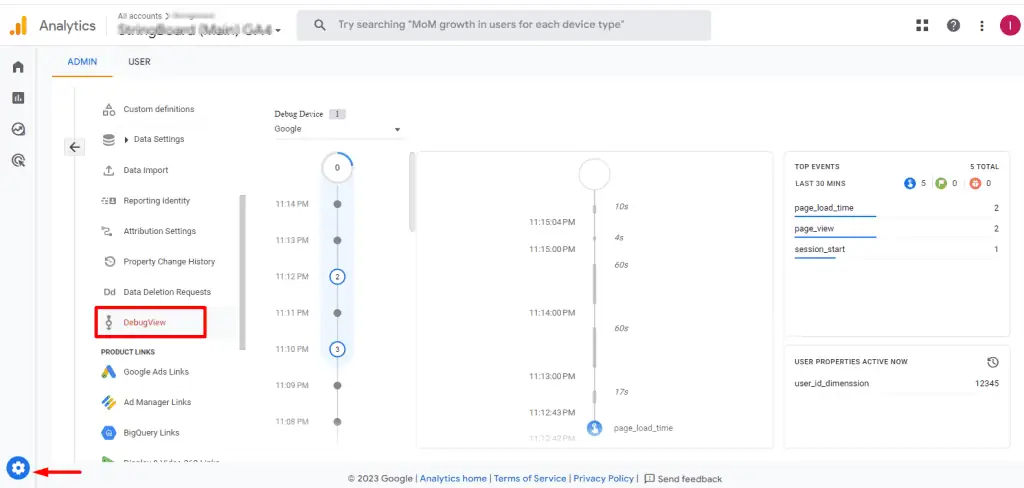Open the three-dot more options menu
Viewport: 1024px width, 488px height.
981,26
